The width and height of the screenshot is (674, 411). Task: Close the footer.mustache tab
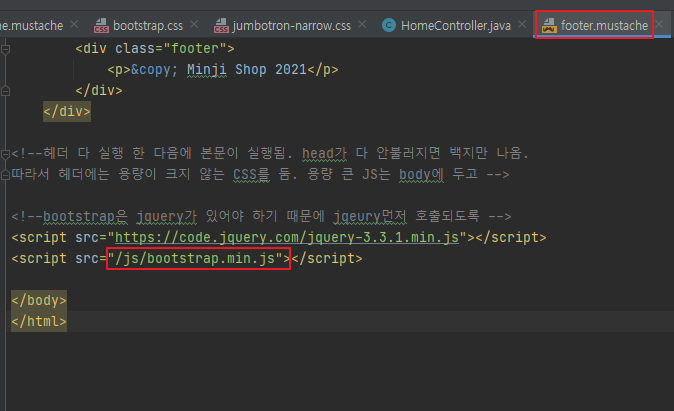point(659,24)
